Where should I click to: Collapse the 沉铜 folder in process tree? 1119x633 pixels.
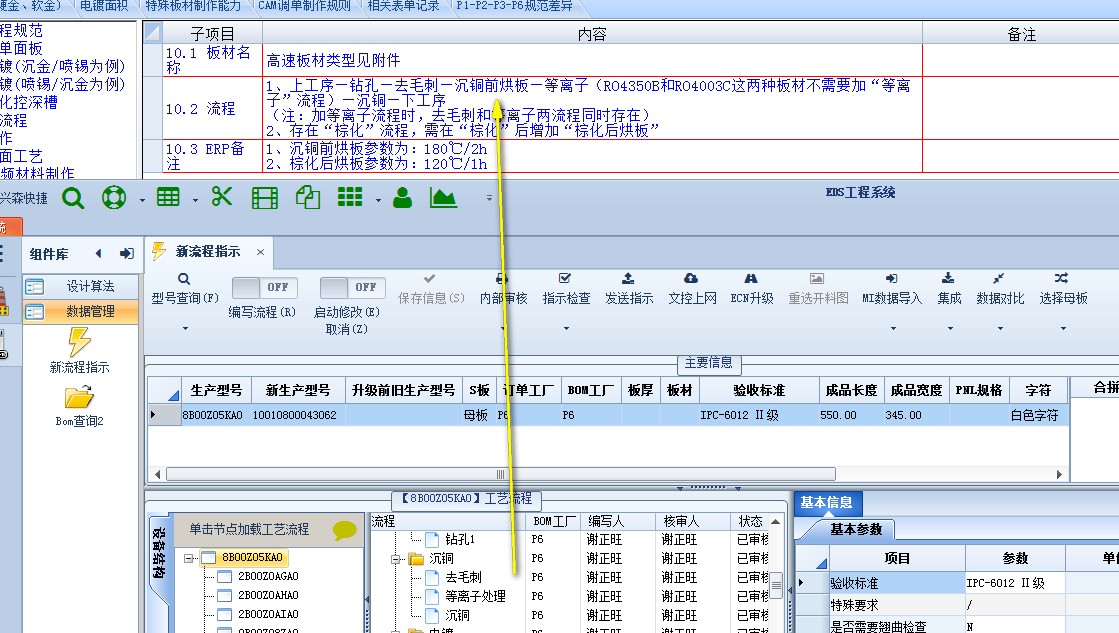coord(396,559)
